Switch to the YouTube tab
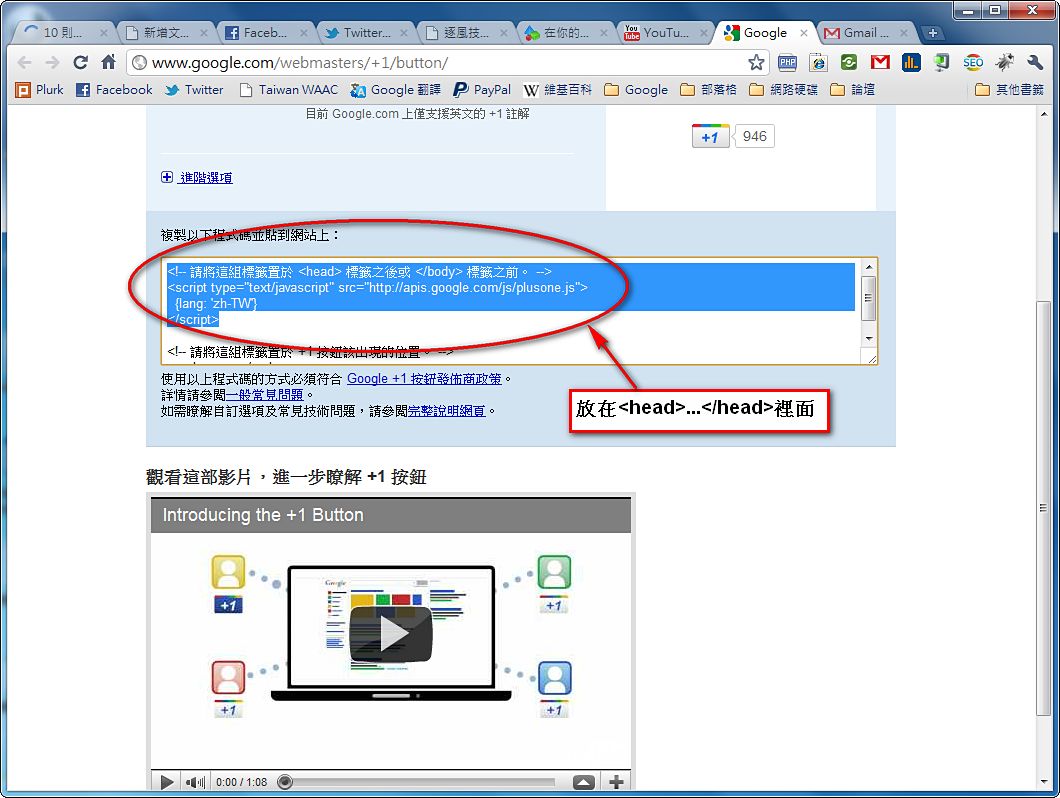 point(665,32)
